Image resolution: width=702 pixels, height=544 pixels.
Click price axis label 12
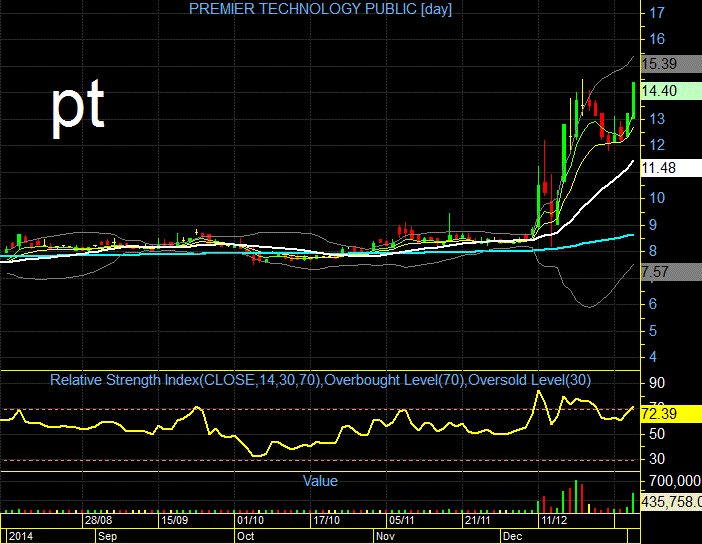tap(657, 145)
